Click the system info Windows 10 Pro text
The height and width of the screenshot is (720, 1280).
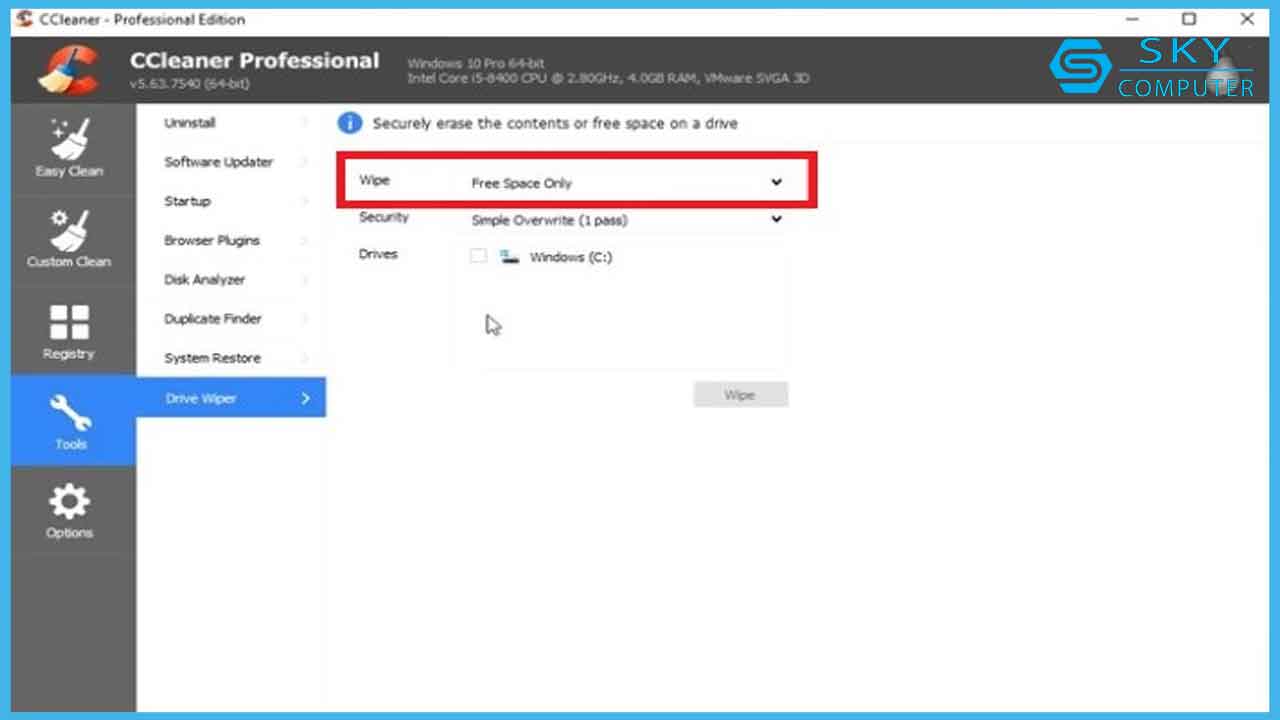476,63
